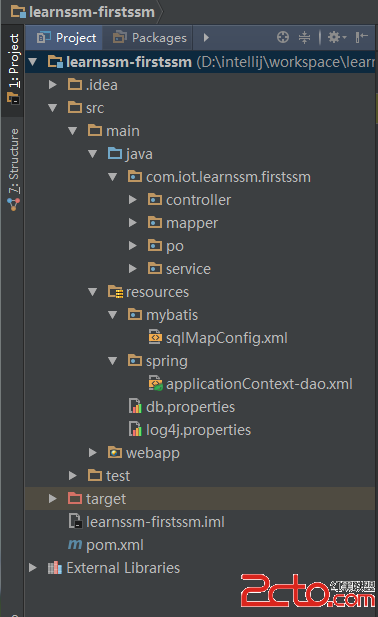Select log4j.properties file

[190, 430]
